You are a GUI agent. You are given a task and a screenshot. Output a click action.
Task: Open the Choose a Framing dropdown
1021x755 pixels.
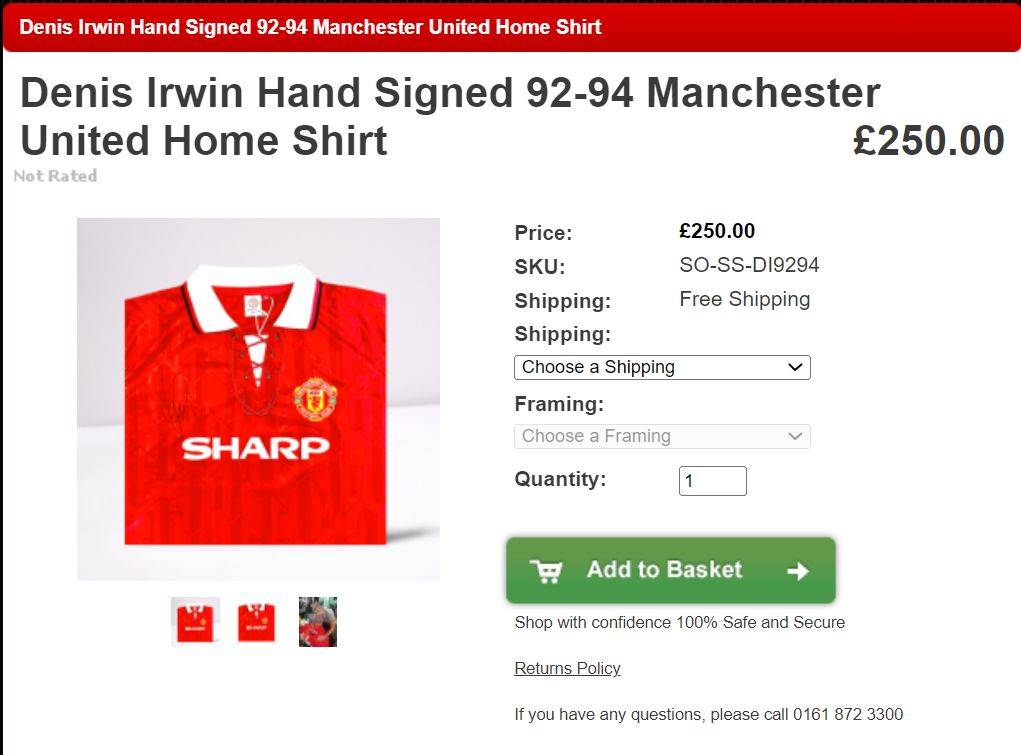662,436
